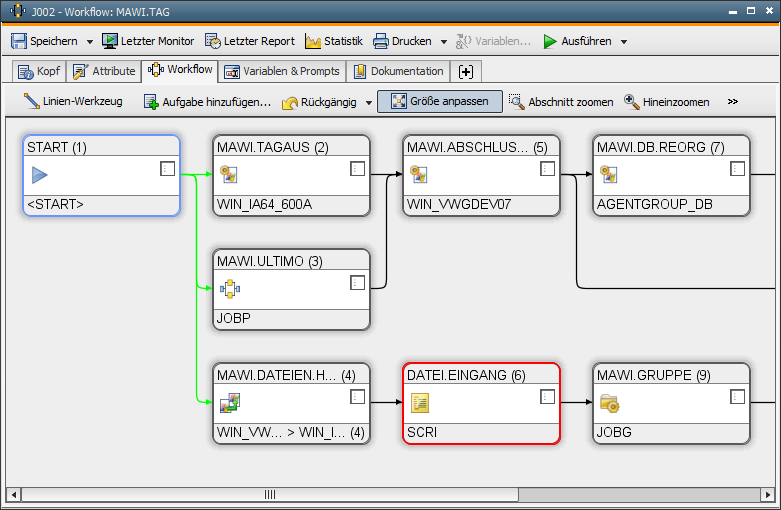Image resolution: width=781 pixels, height=510 pixels.
Task: Open the Variablen & Prompts tab
Action: pos(282,71)
